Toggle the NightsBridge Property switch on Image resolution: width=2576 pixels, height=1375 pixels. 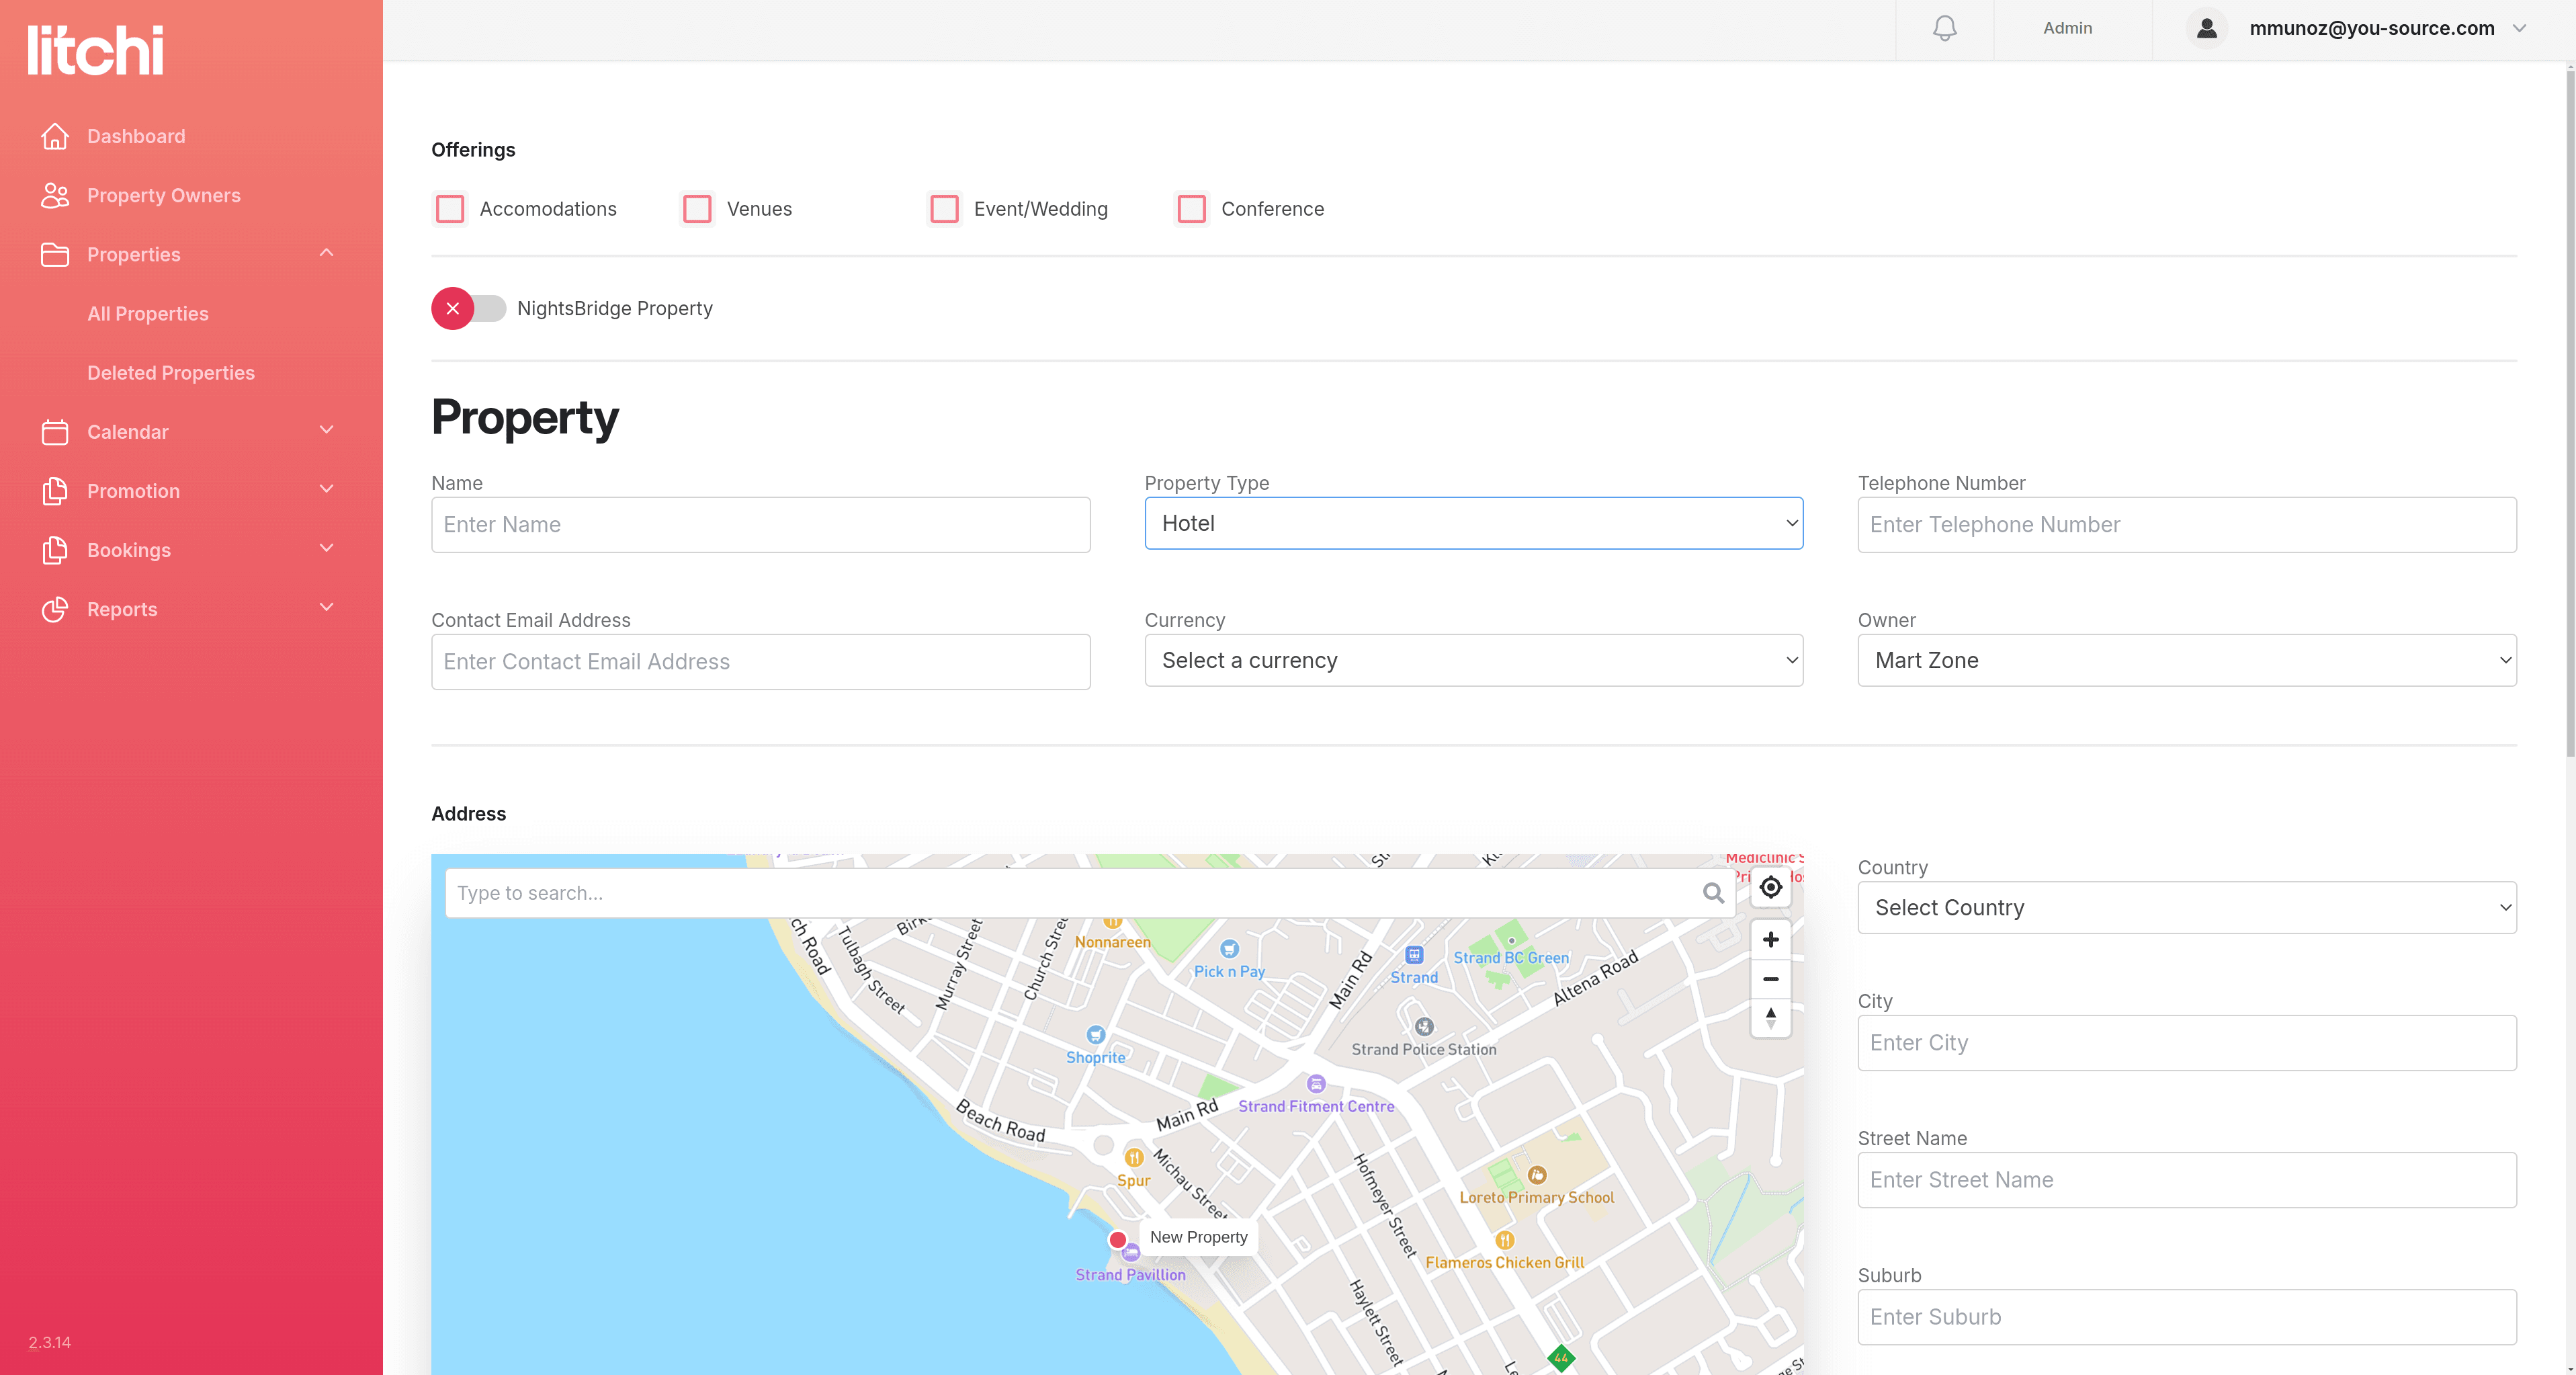tap(469, 308)
